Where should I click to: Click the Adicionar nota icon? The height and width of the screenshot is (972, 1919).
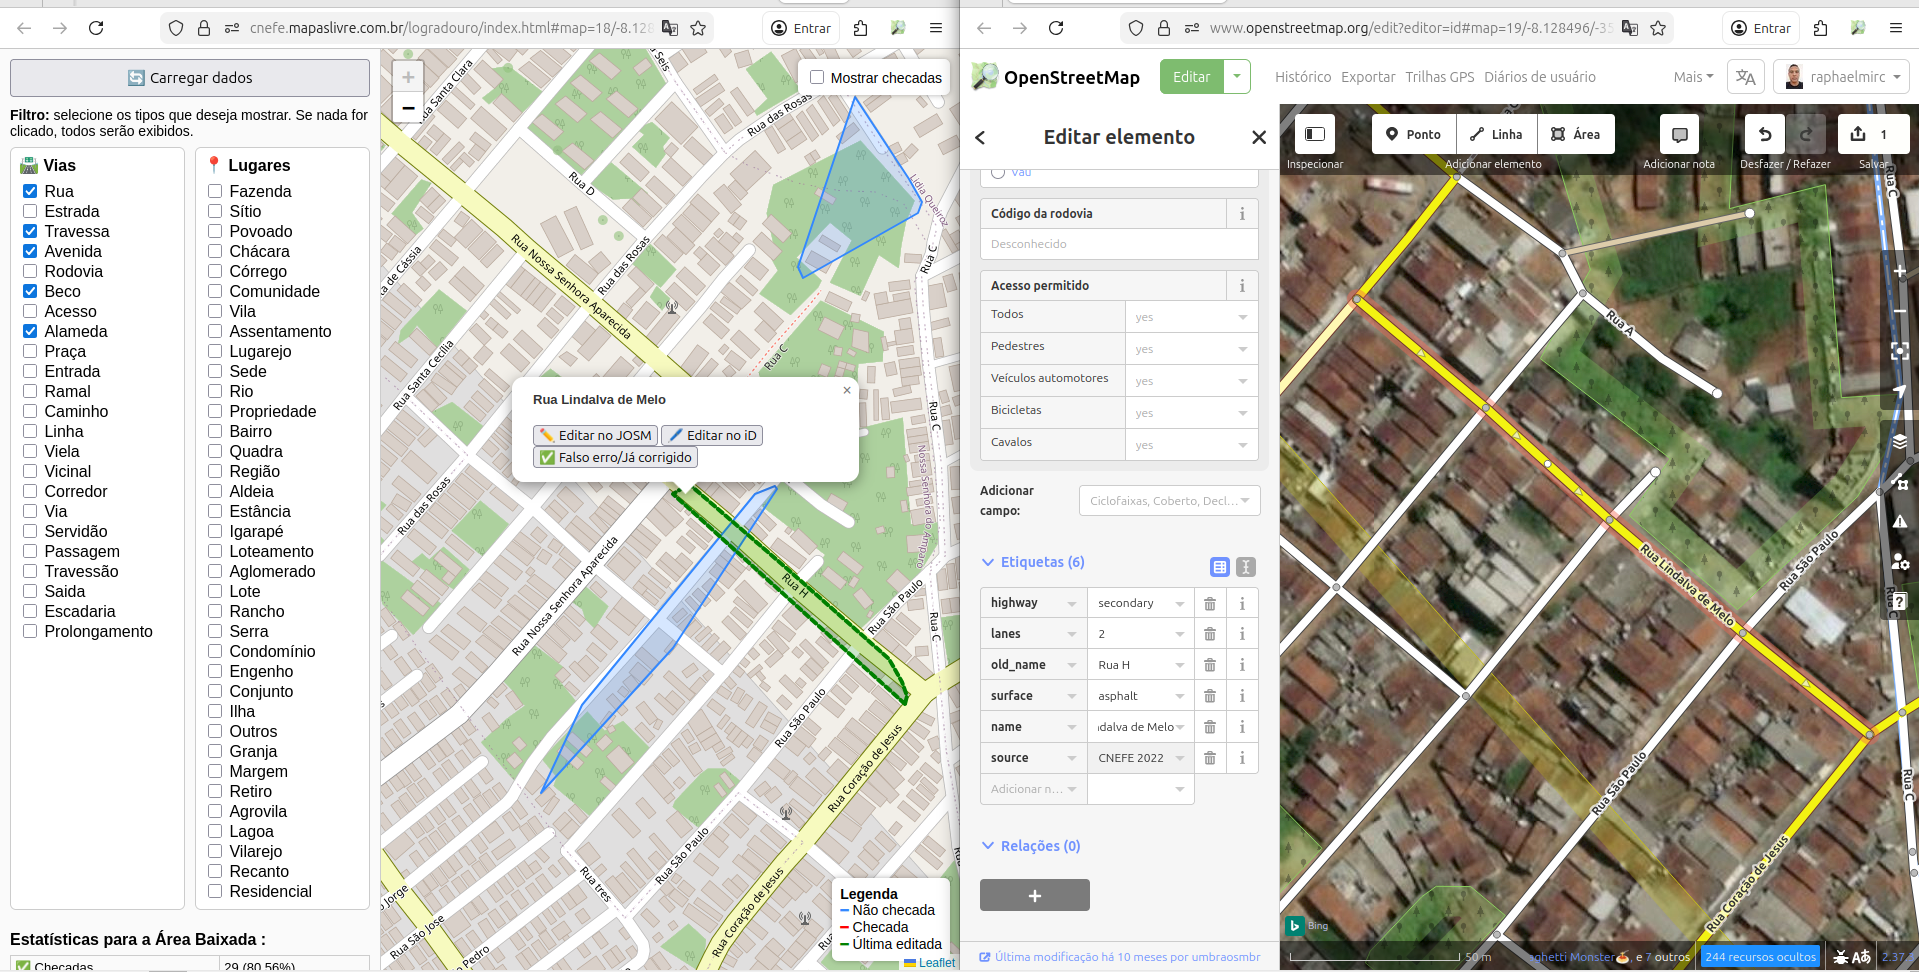[1679, 134]
